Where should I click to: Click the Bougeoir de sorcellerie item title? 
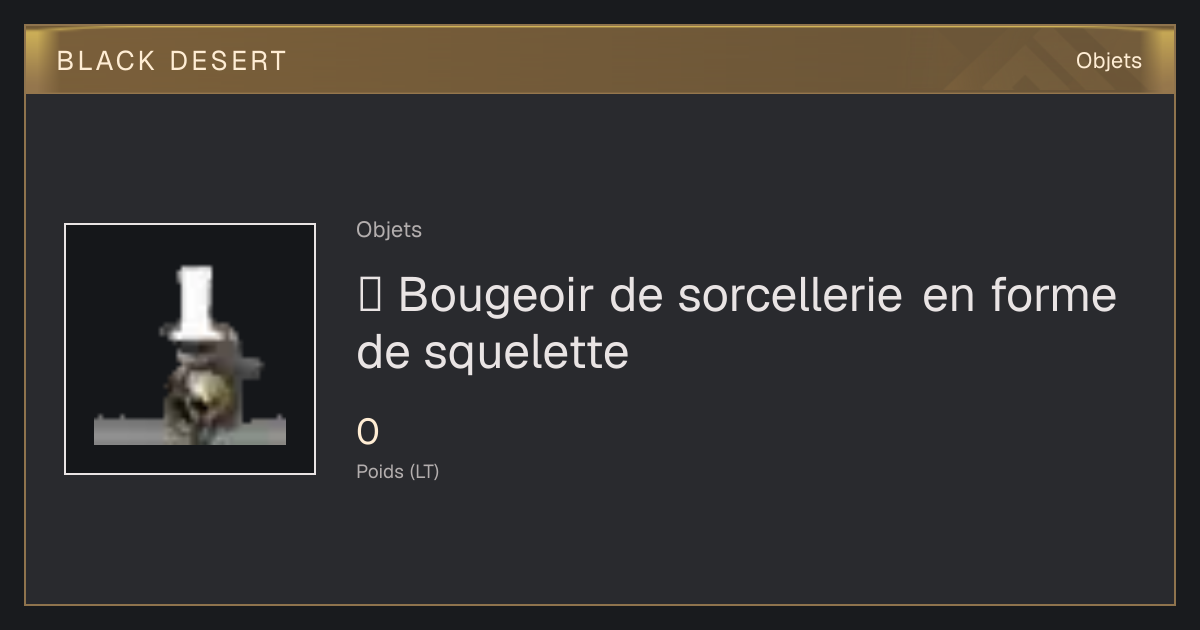[x=736, y=323]
